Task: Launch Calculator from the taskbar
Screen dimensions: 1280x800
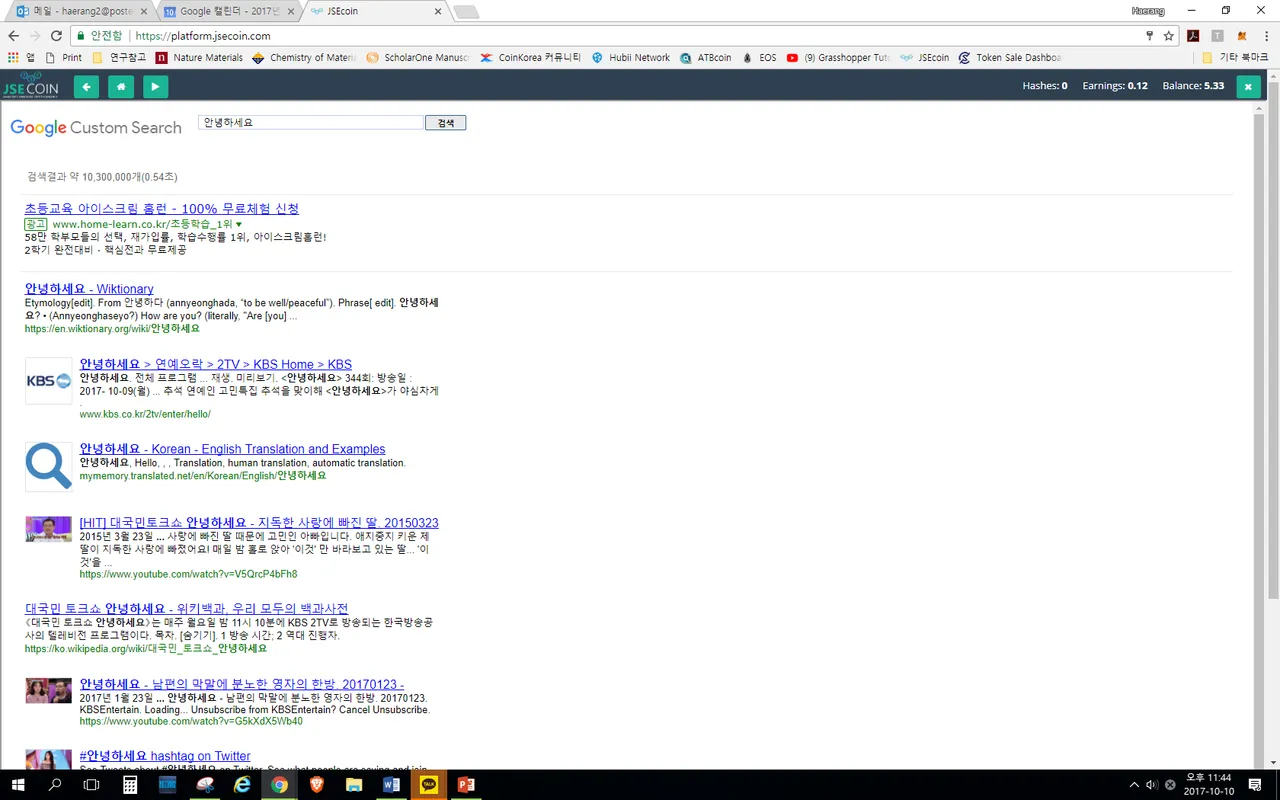Action: point(129,785)
